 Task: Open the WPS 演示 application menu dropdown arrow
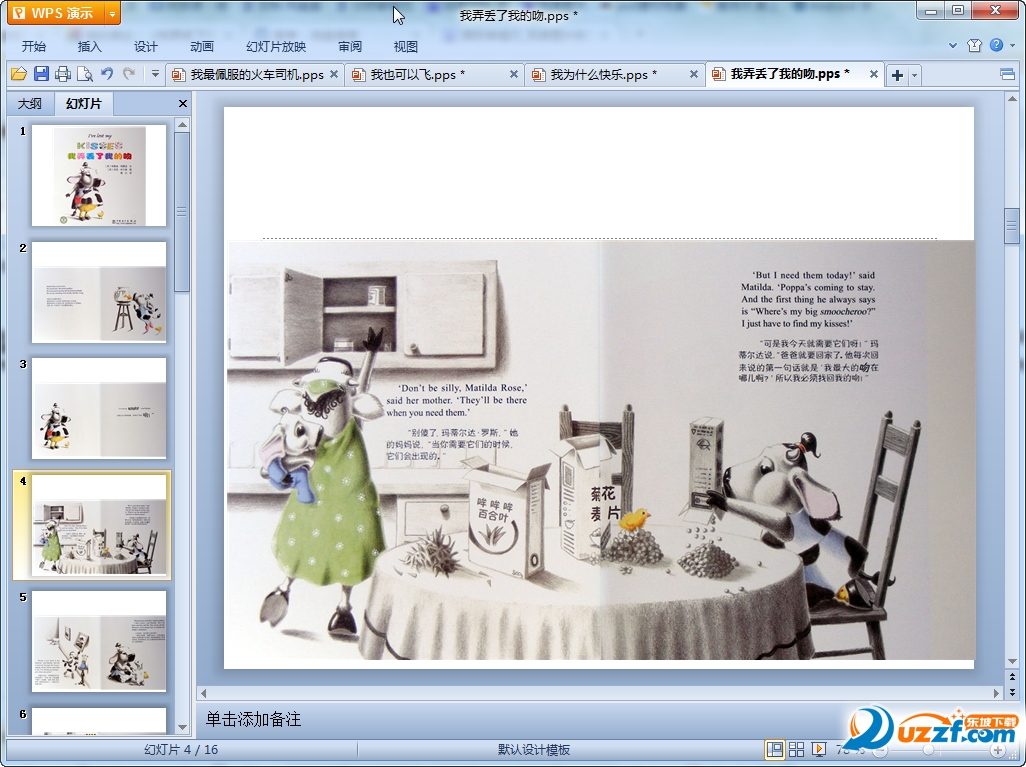pos(113,13)
